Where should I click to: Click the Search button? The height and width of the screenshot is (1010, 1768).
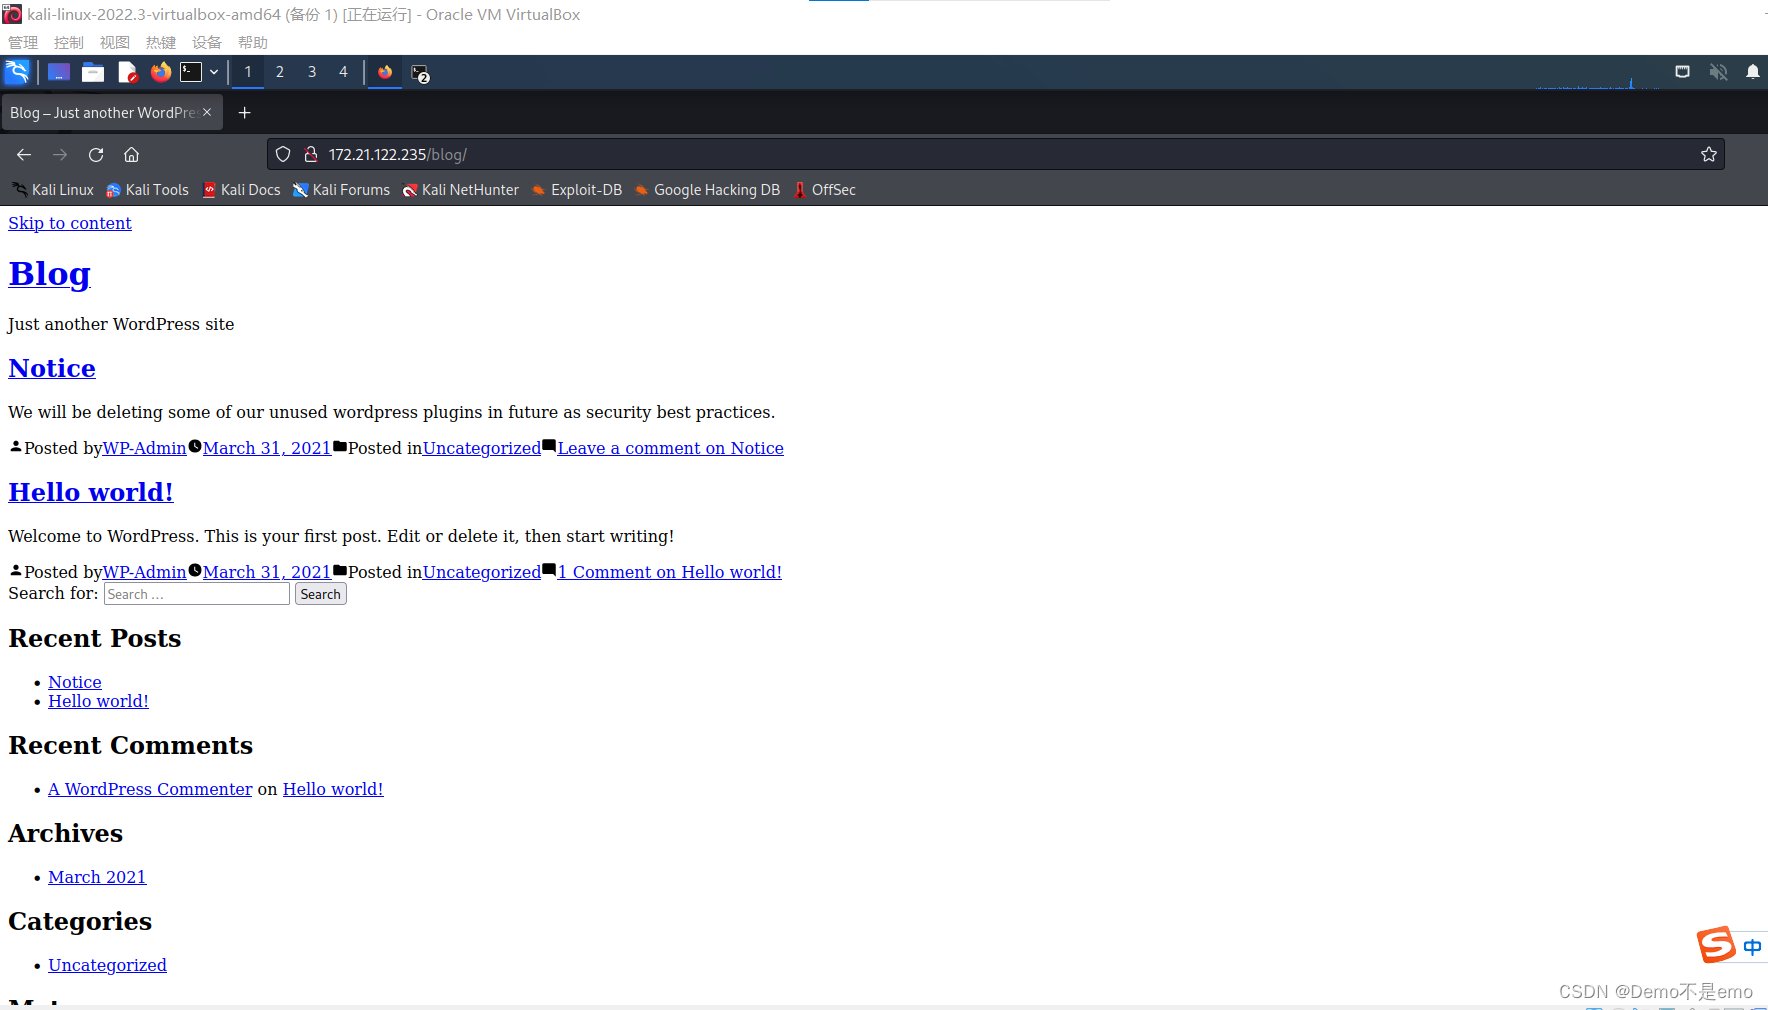pyautogui.click(x=321, y=594)
